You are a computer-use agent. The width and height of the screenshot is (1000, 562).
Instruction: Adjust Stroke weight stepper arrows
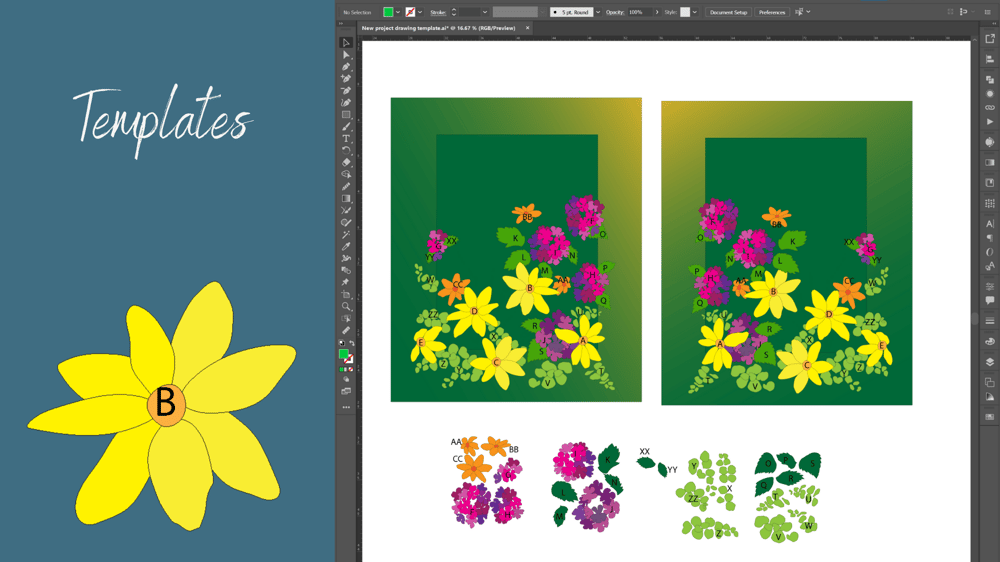(x=453, y=12)
